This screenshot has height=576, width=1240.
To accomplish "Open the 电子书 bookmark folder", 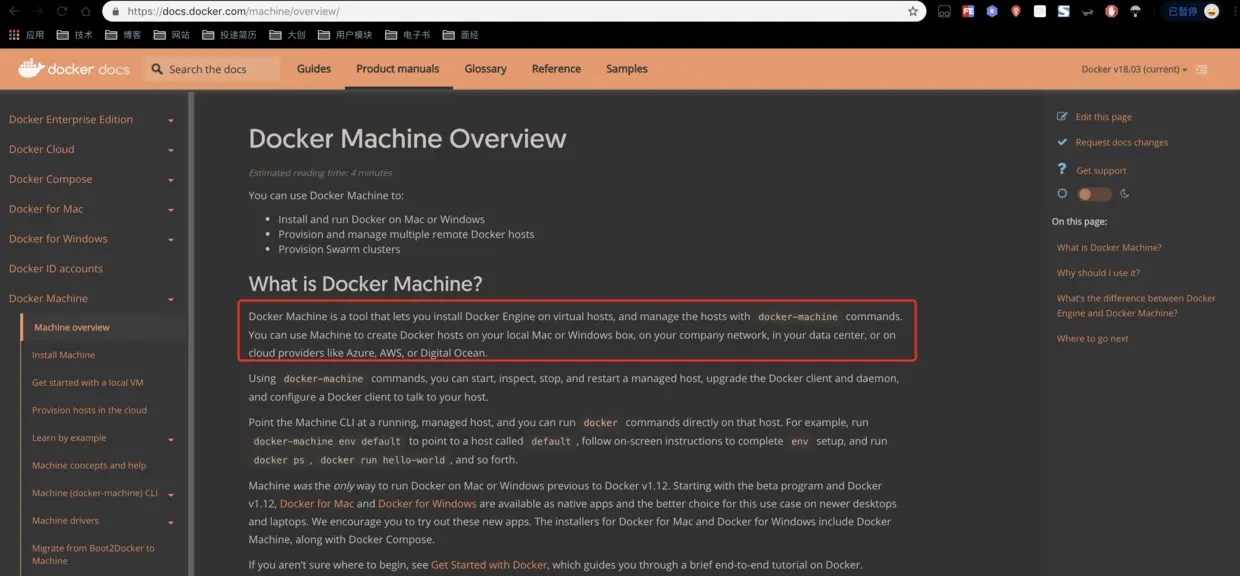I will pos(408,35).
